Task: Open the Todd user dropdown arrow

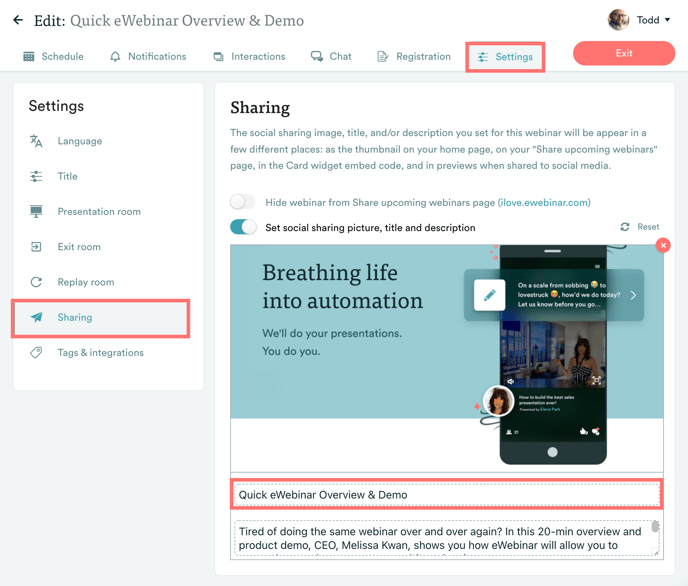Action: pos(667,20)
